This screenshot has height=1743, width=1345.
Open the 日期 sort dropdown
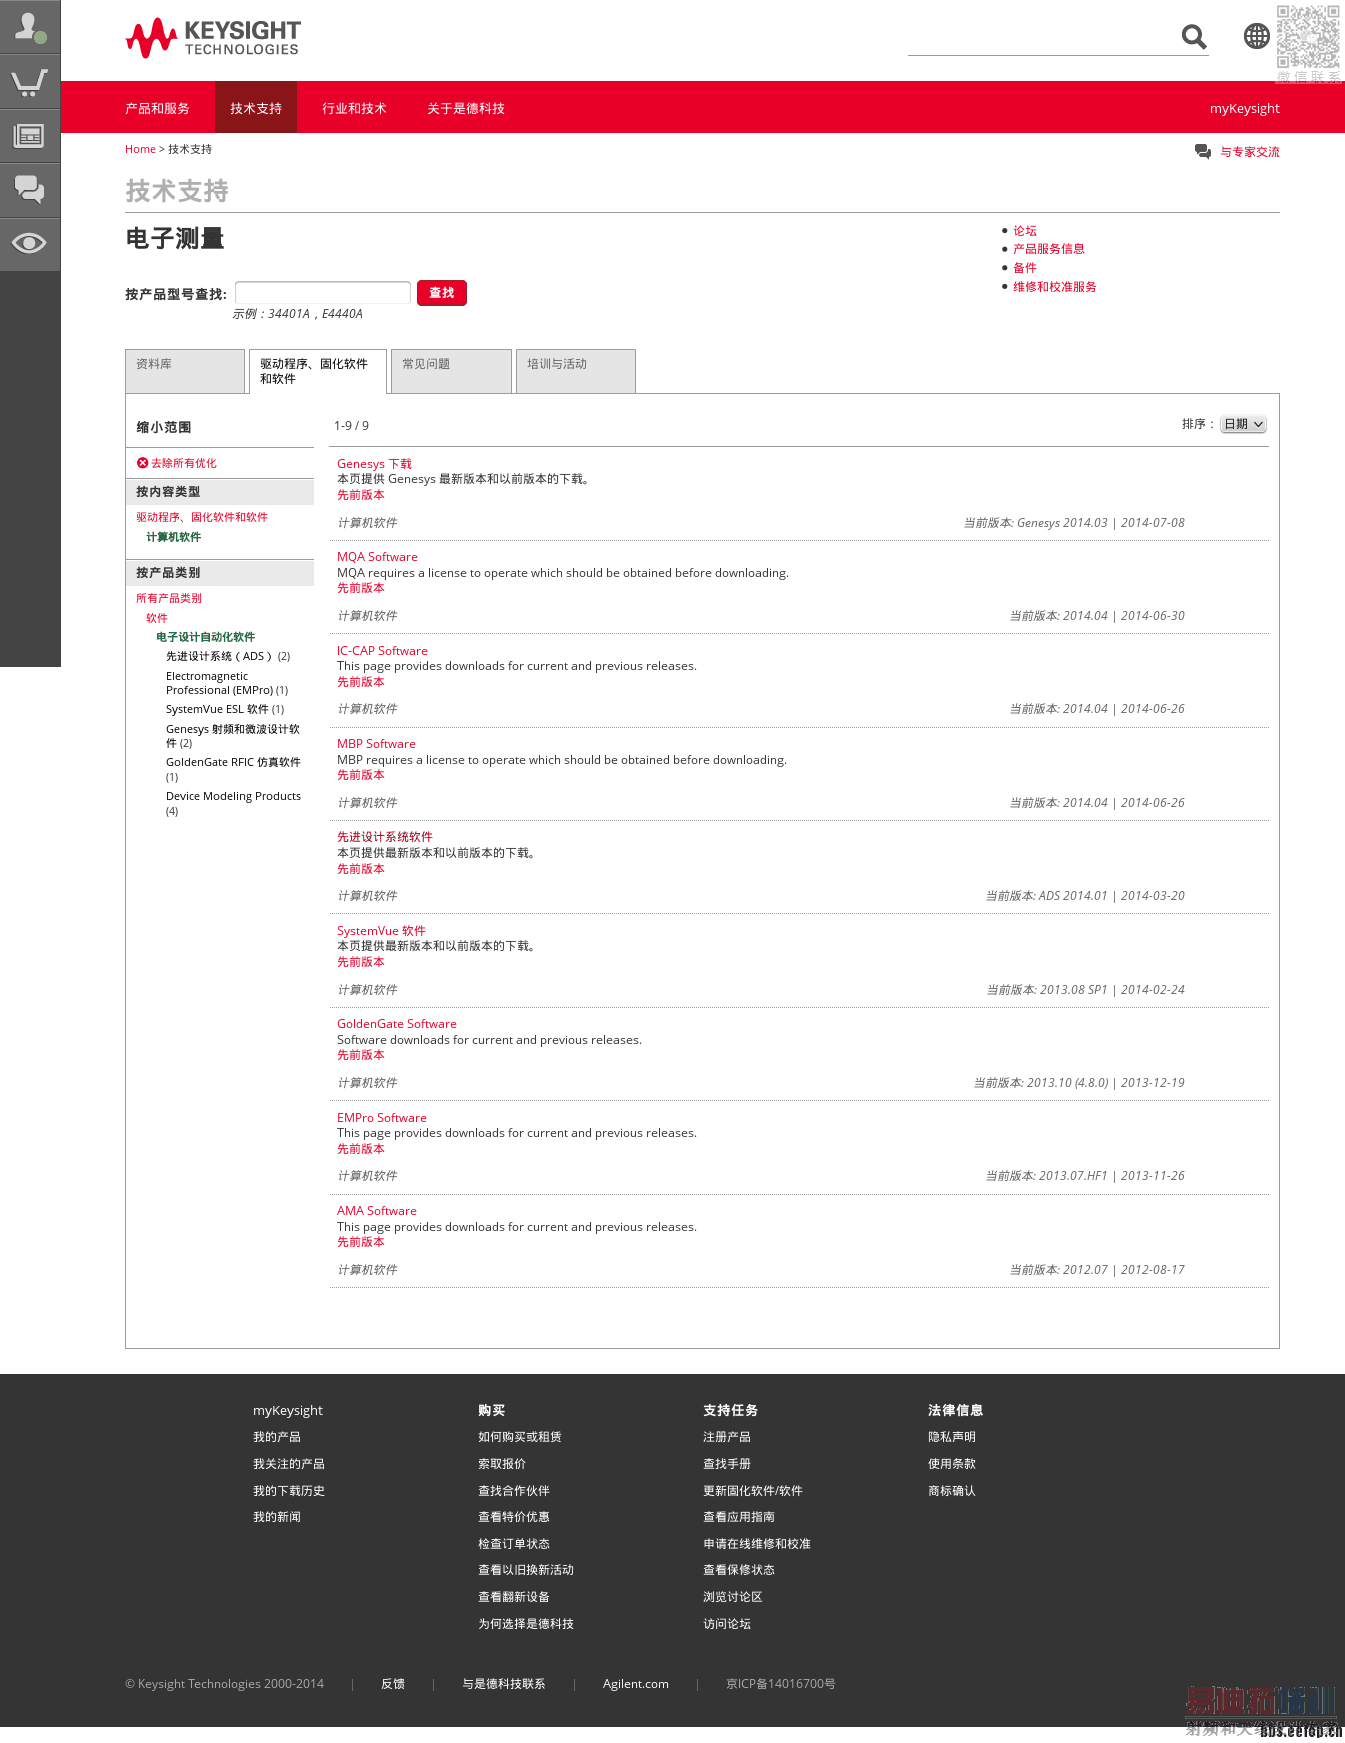coord(1244,424)
